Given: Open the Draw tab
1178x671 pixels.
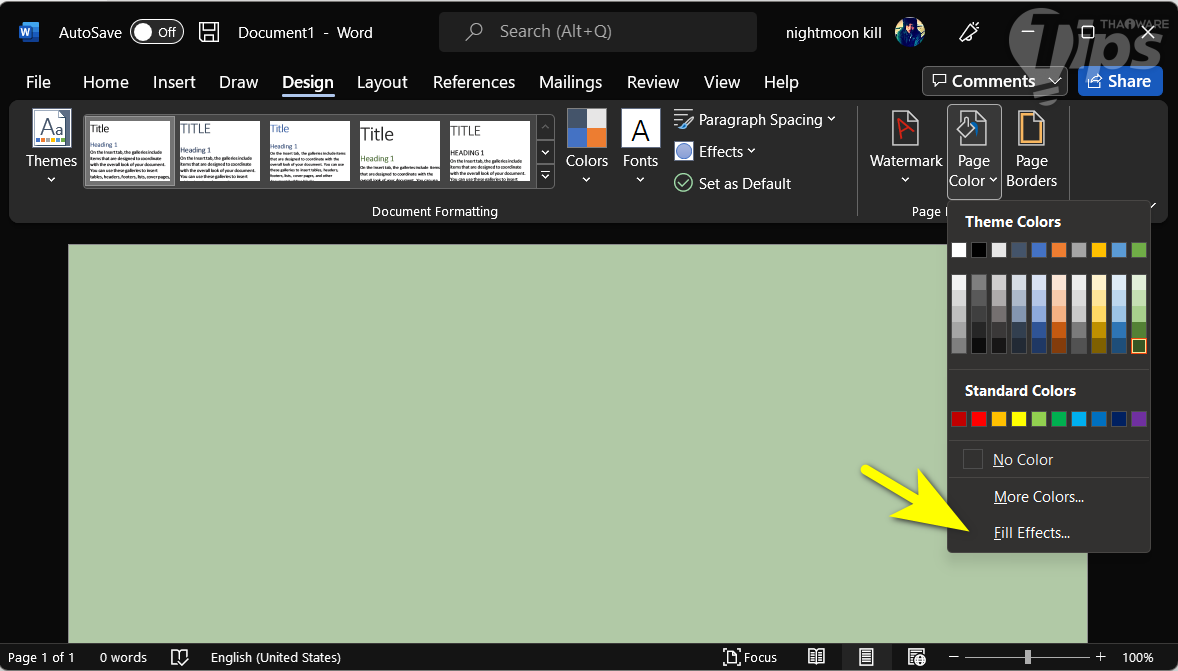Looking at the screenshot, I should point(239,82).
